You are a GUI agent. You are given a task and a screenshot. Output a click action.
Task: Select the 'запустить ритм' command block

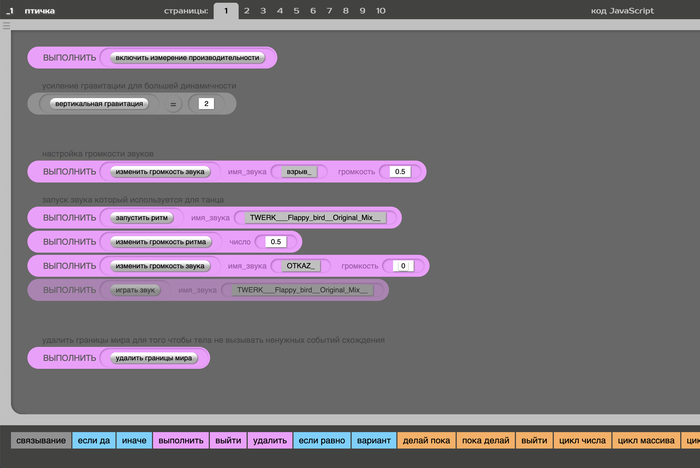pos(144,218)
